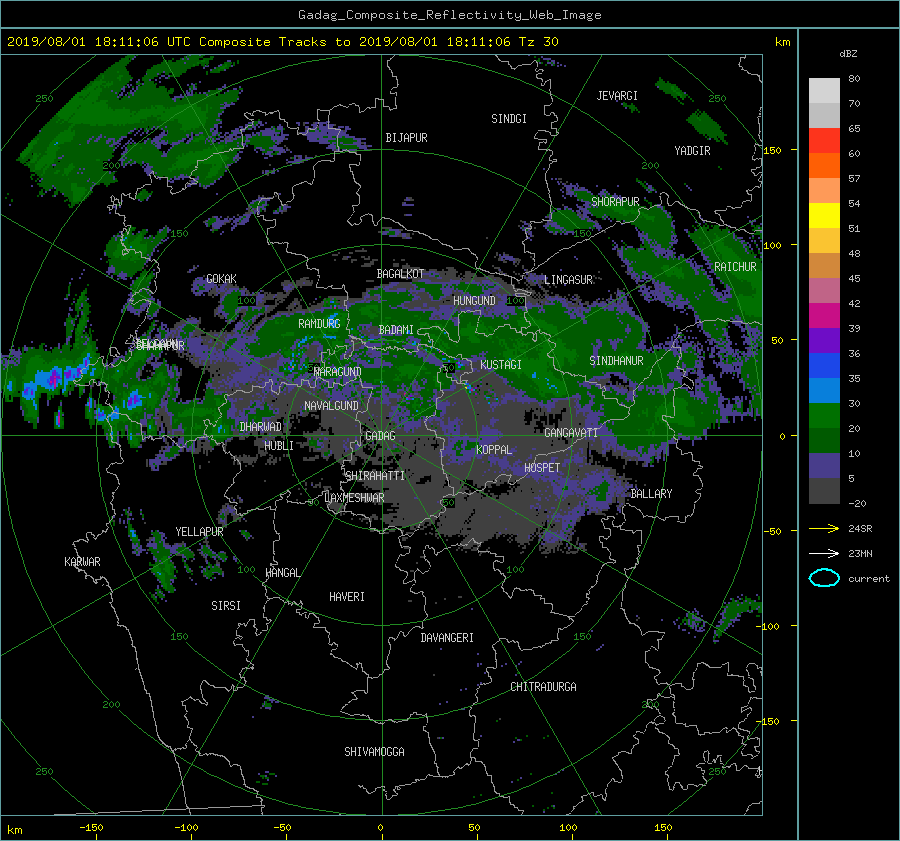Select the GOKAK label
900x841 pixels.
pos(222,279)
